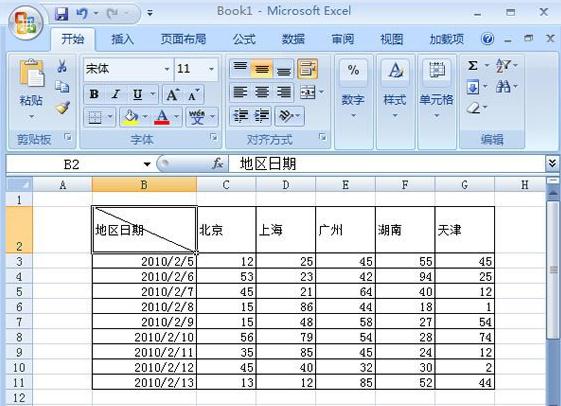Viewport: 561px width, 406px height.
Task: Align text right
Action: (283, 93)
